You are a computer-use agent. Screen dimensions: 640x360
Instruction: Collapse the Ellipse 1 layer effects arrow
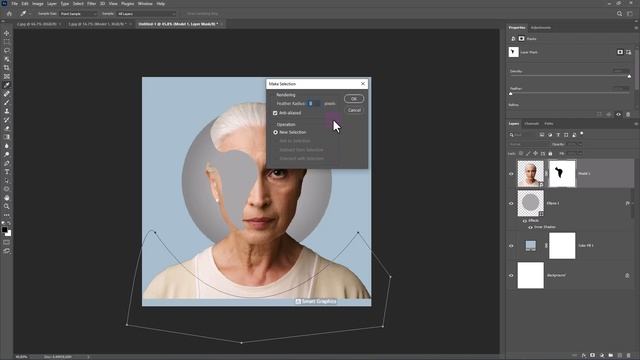click(x=632, y=203)
